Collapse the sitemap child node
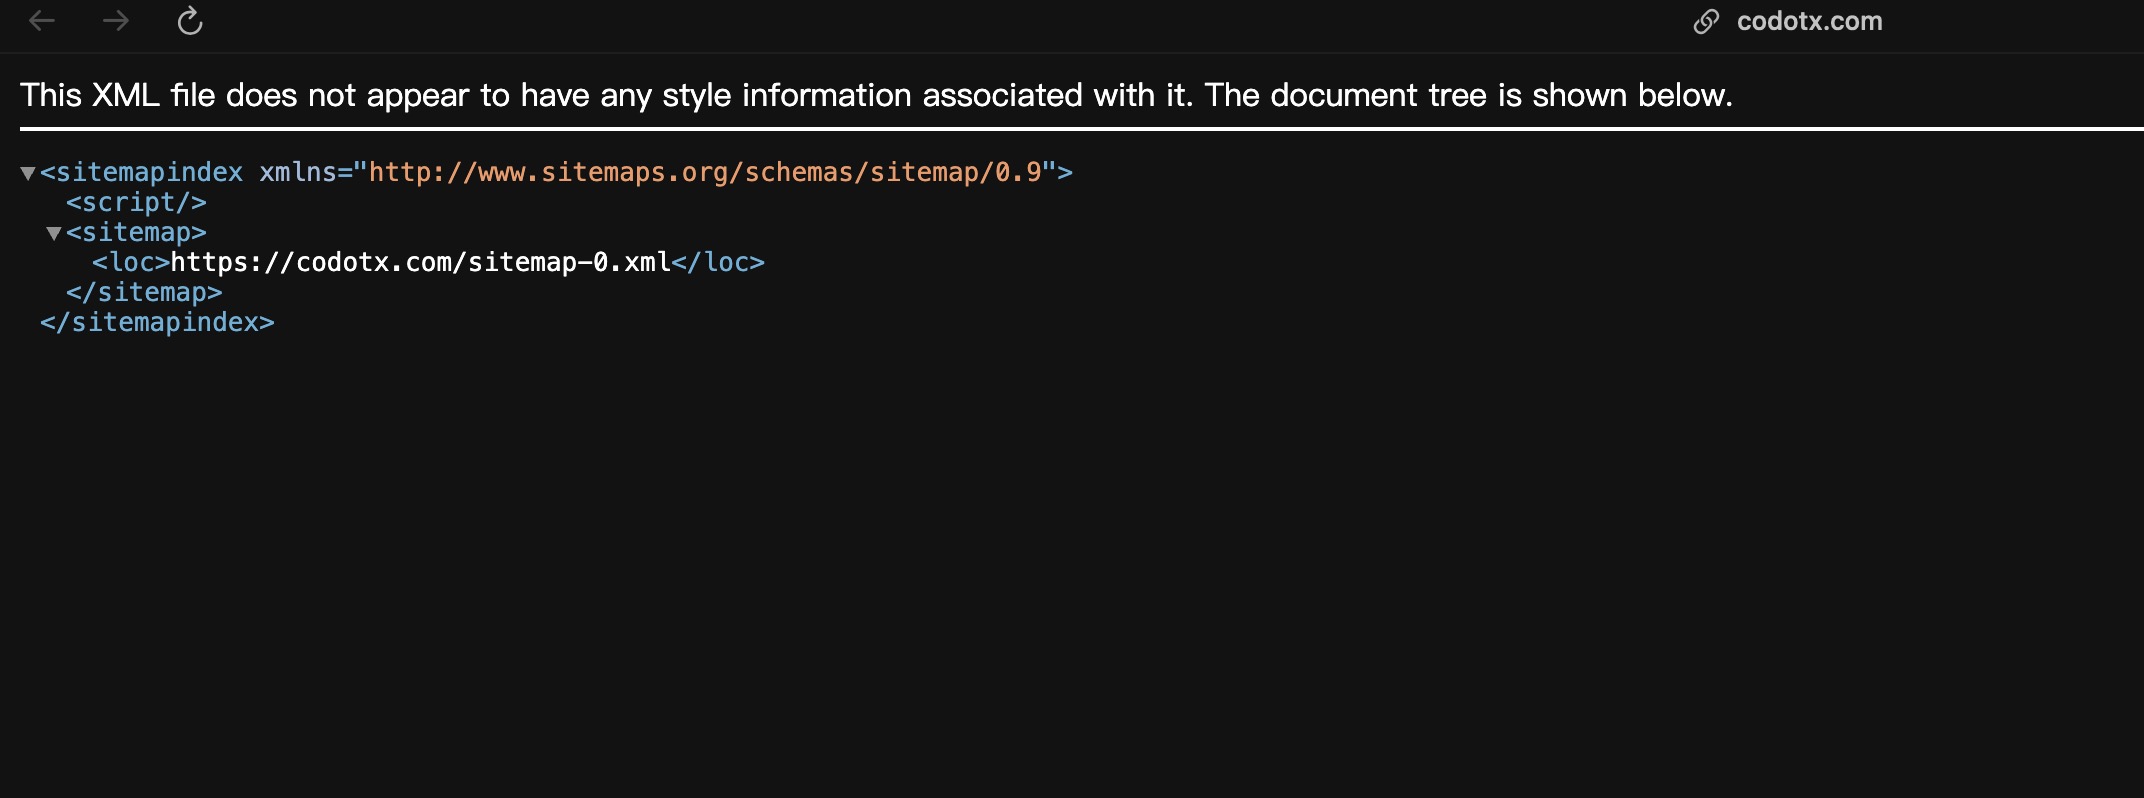The width and height of the screenshot is (2144, 798). 54,234
